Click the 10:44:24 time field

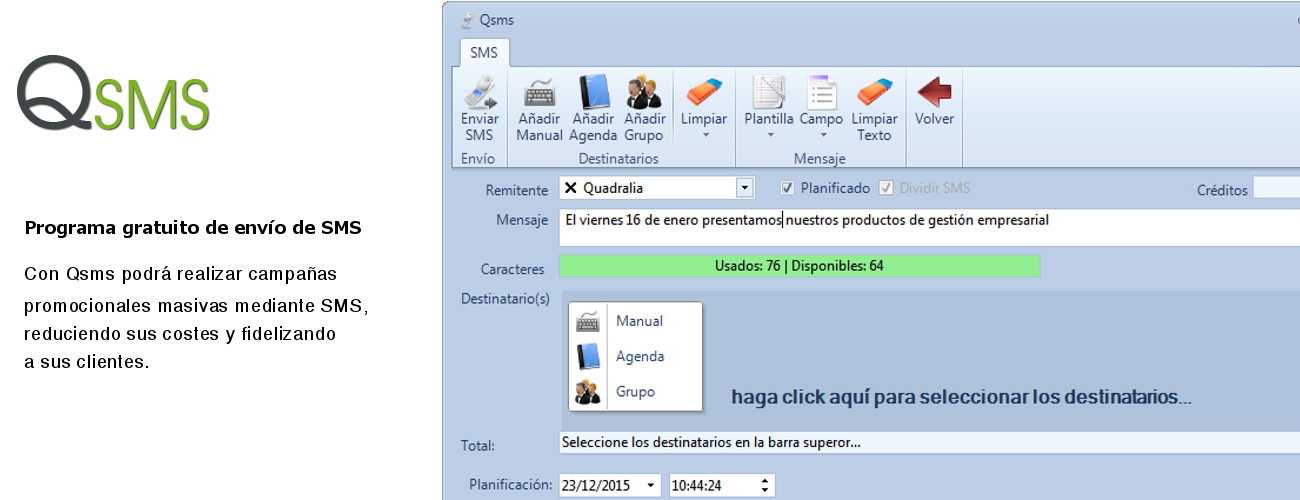[722, 485]
